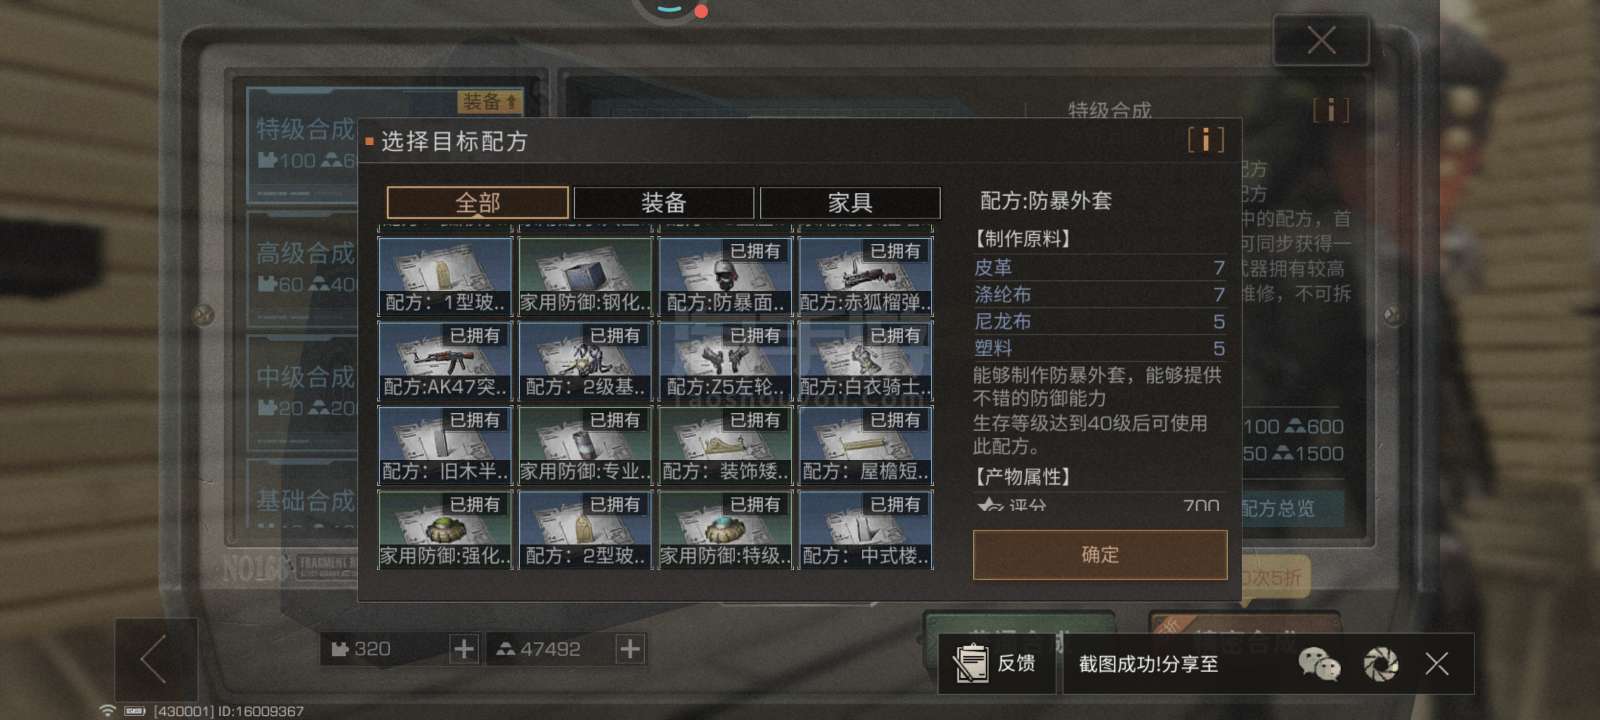Select the 防暴面具 recipe card
This screenshot has height=720, width=1600.
pyautogui.click(x=725, y=276)
